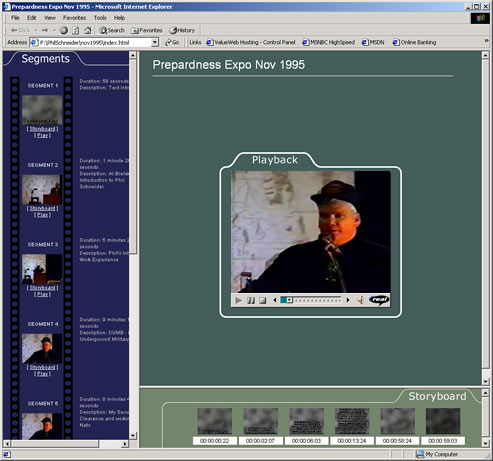Go forward with the Forward arrow
The width and height of the screenshot is (493, 461).
click(45, 30)
